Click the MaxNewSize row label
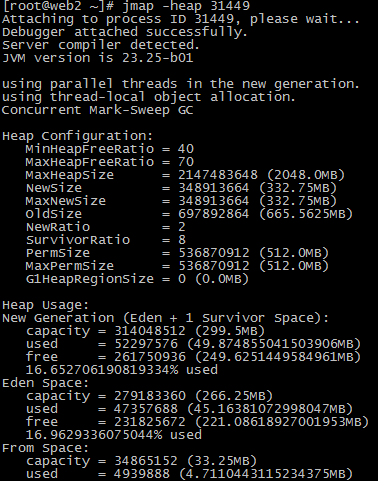The image size is (378, 481). [66, 201]
